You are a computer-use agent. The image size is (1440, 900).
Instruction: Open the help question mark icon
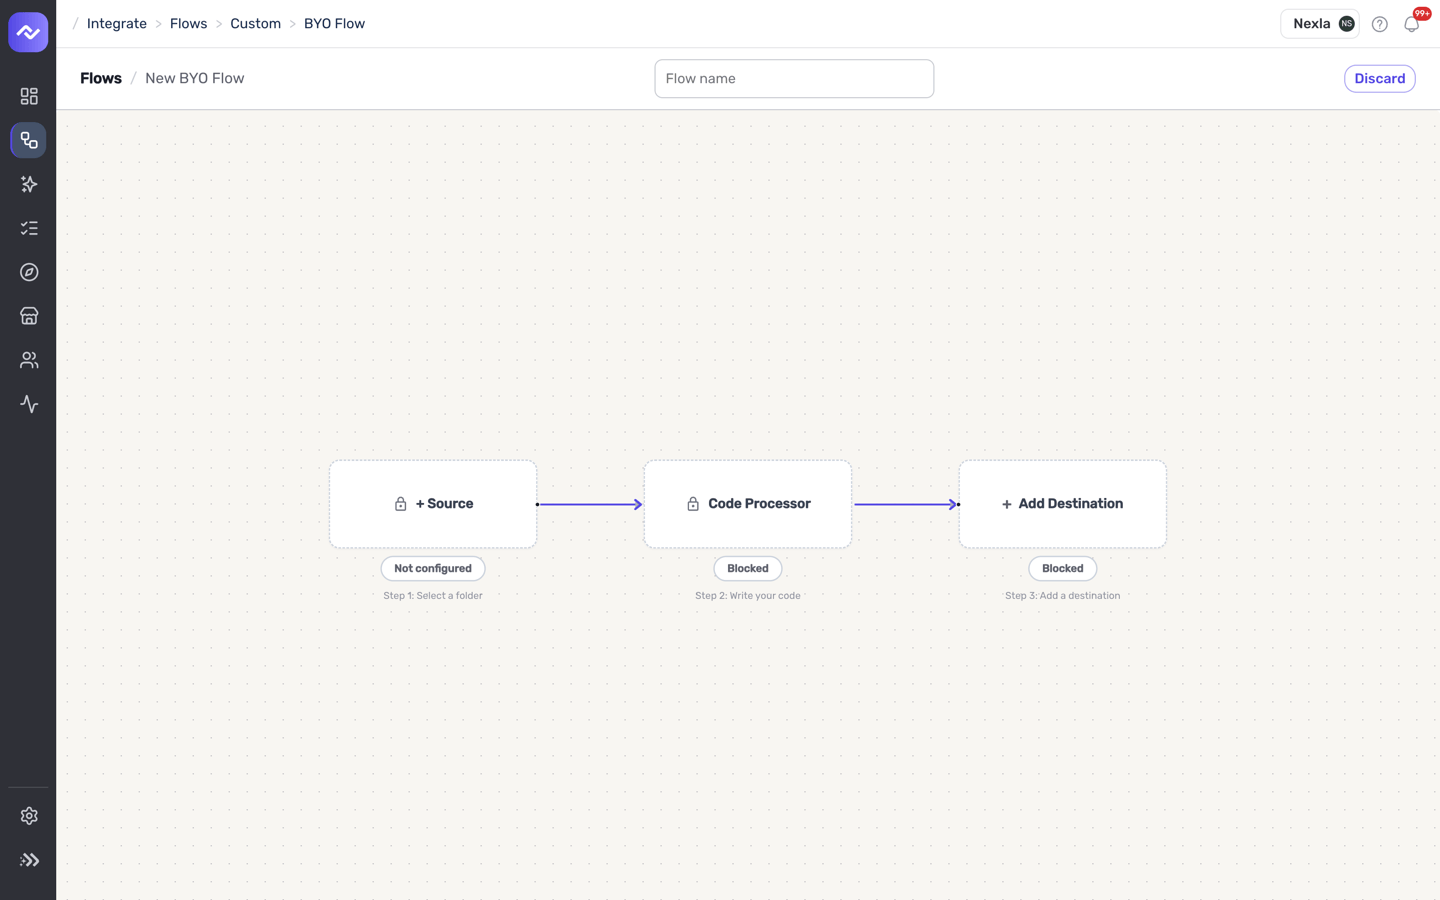point(1379,24)
